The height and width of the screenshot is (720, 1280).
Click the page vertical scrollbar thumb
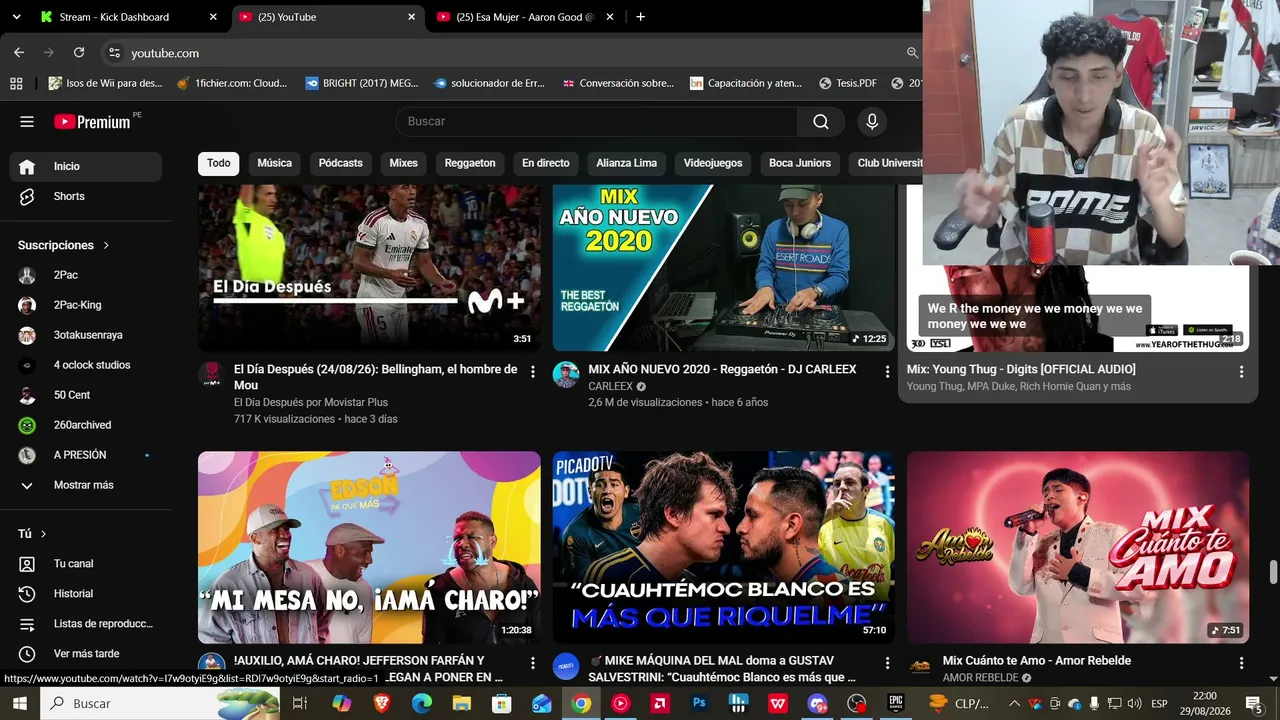click(x=1273, y=573)
